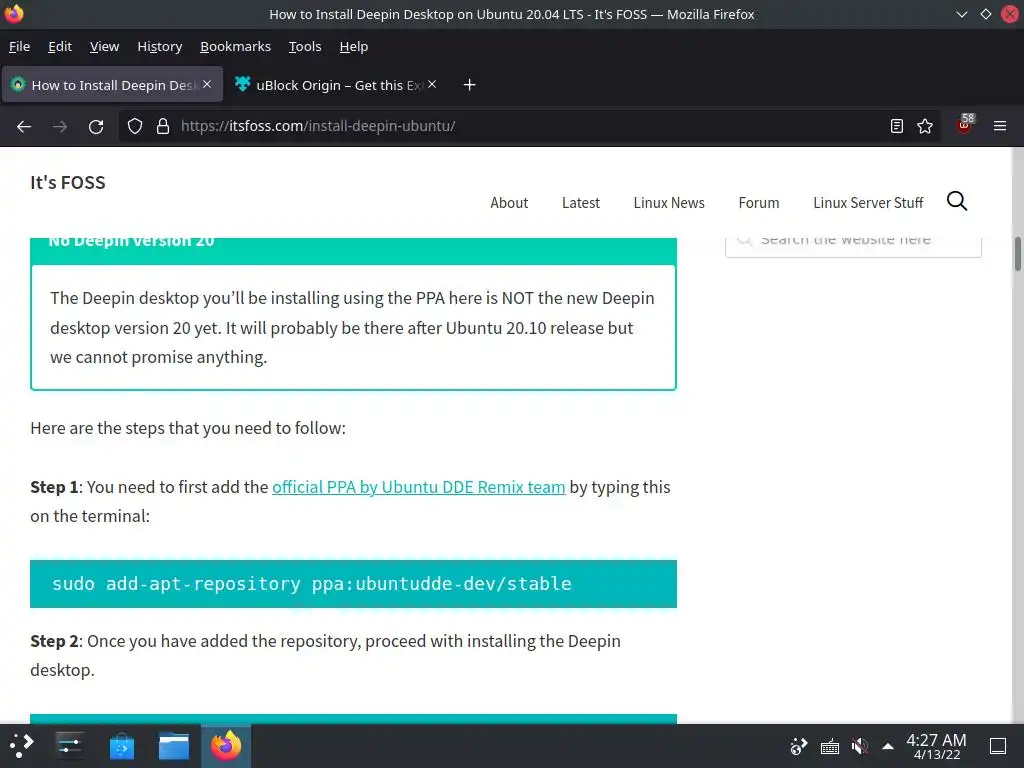Open the Help menu
Image resolution: width=1024 pixels, height=768 pixels.
pyautogui.click(x=354, y=46)
